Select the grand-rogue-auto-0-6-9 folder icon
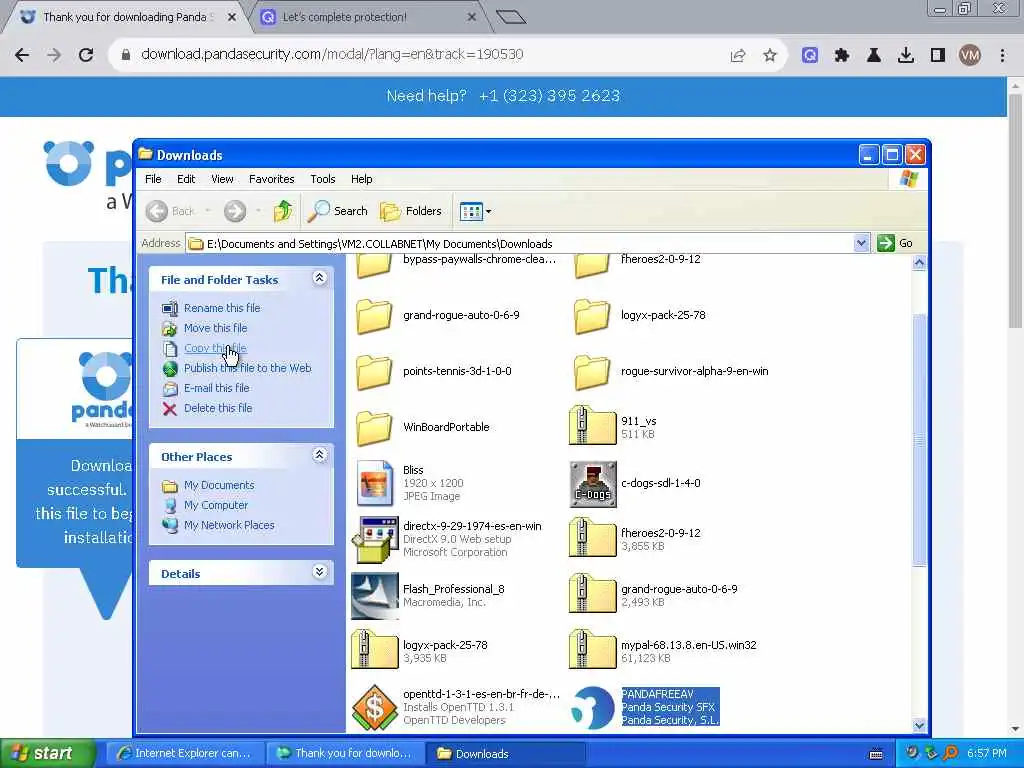1024x768 pixels. tap(374, 316)
